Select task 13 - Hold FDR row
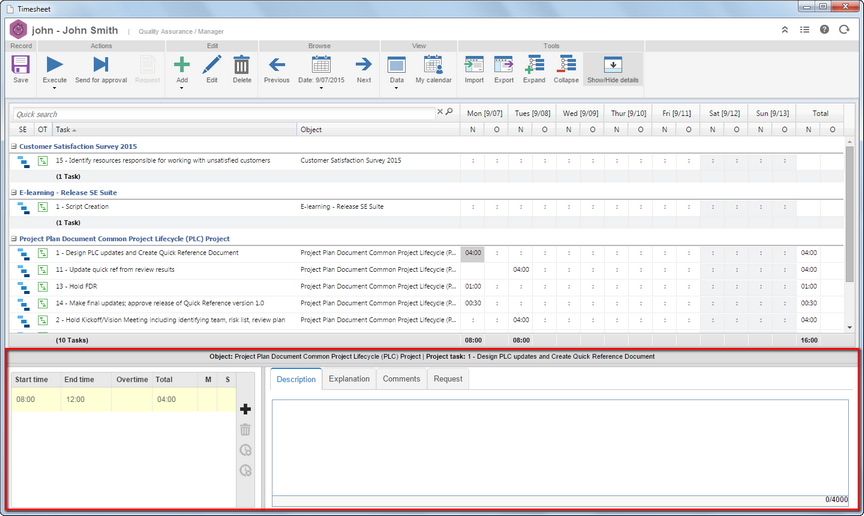 coord(427,287)
